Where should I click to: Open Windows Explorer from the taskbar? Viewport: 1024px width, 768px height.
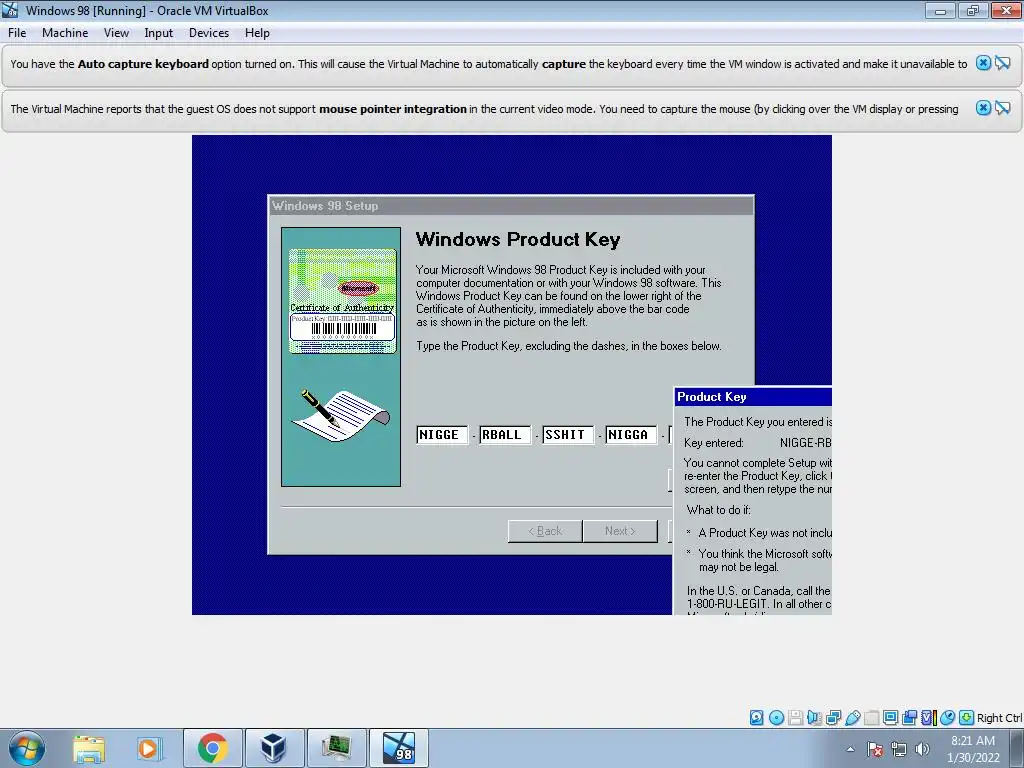(89, 748)
